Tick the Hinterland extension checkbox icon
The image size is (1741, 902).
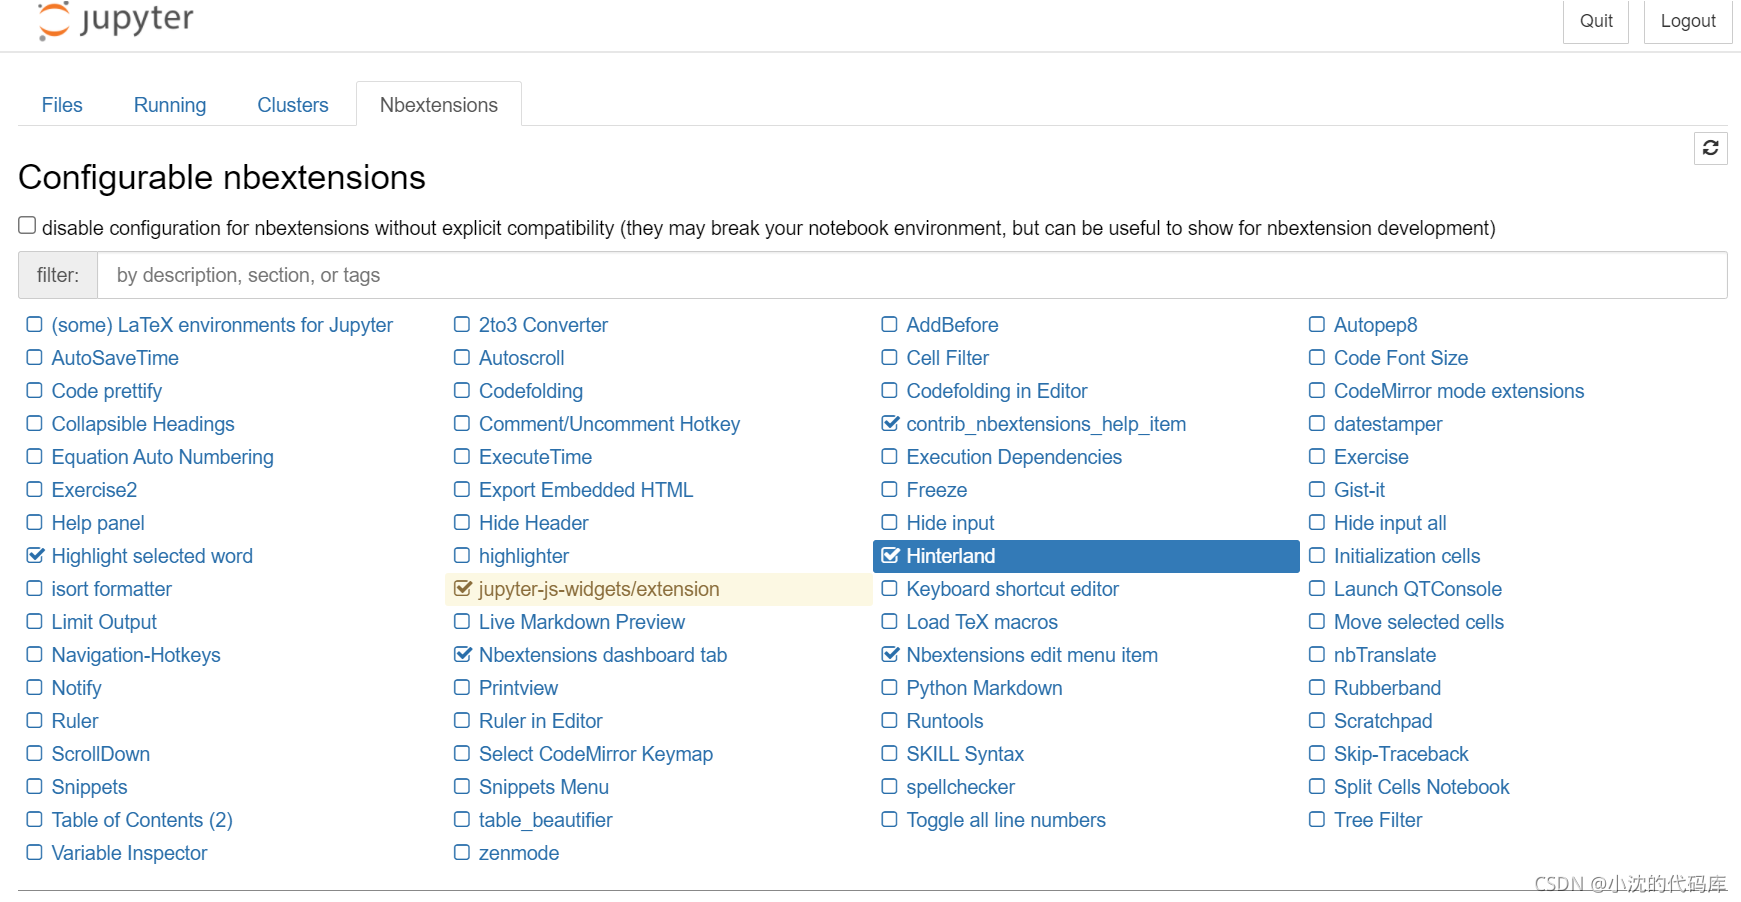tap(890, 556)
